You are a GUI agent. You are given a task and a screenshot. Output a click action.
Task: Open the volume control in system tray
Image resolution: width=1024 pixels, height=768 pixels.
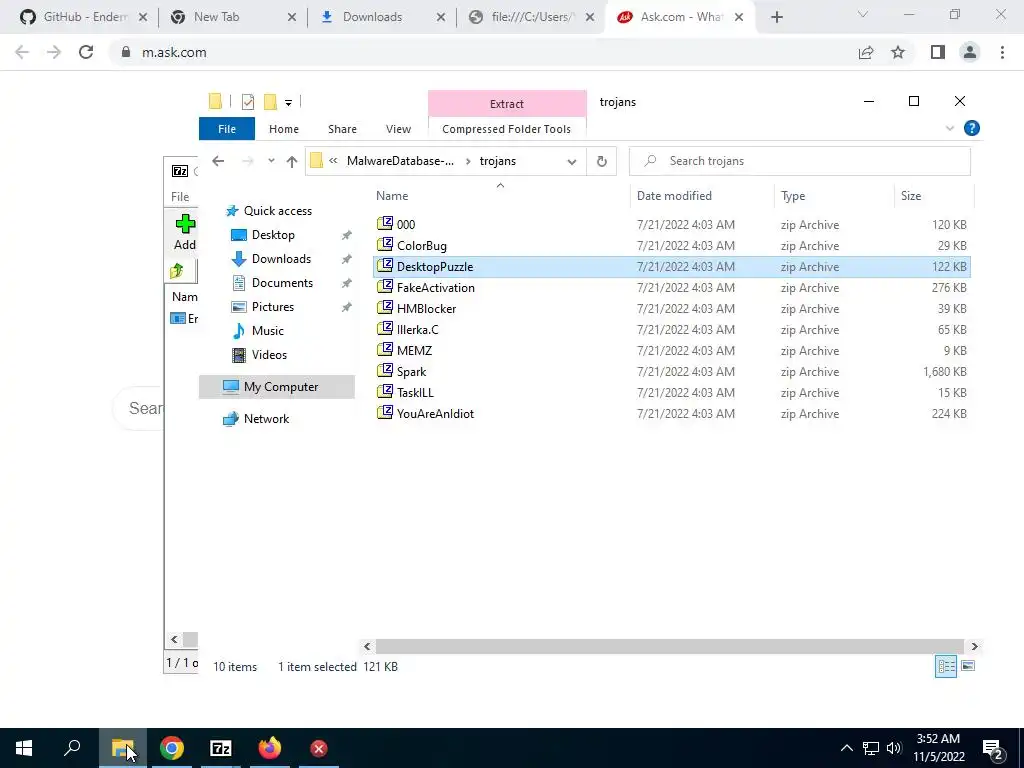click(x=894, y=748)
